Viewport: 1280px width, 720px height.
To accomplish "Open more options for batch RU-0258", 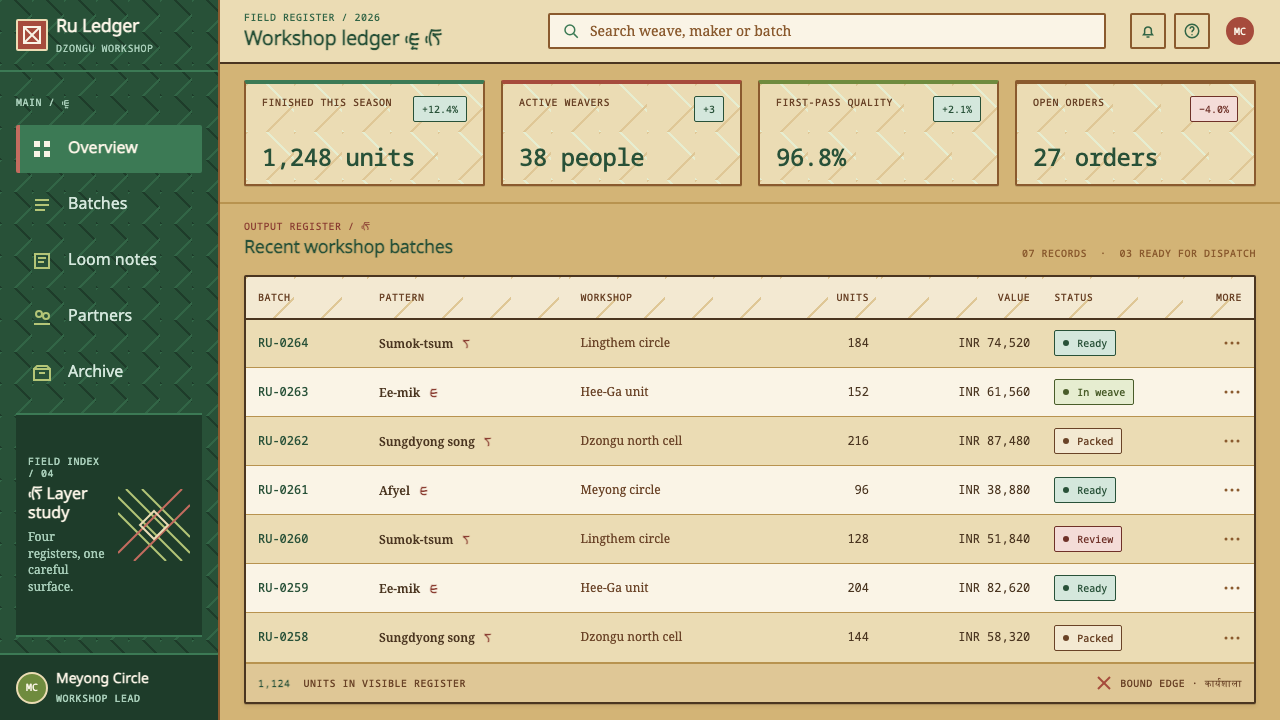I will click(1232, 638).
